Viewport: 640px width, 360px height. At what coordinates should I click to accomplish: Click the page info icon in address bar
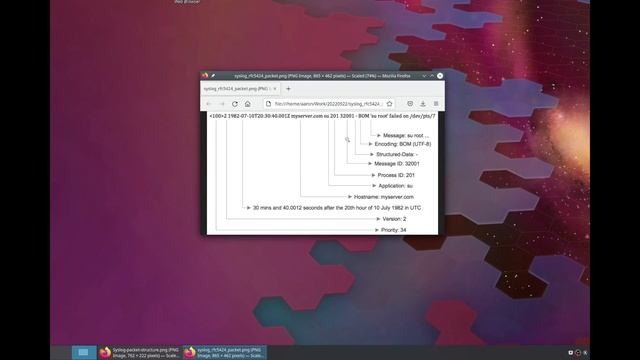point(268,104)
